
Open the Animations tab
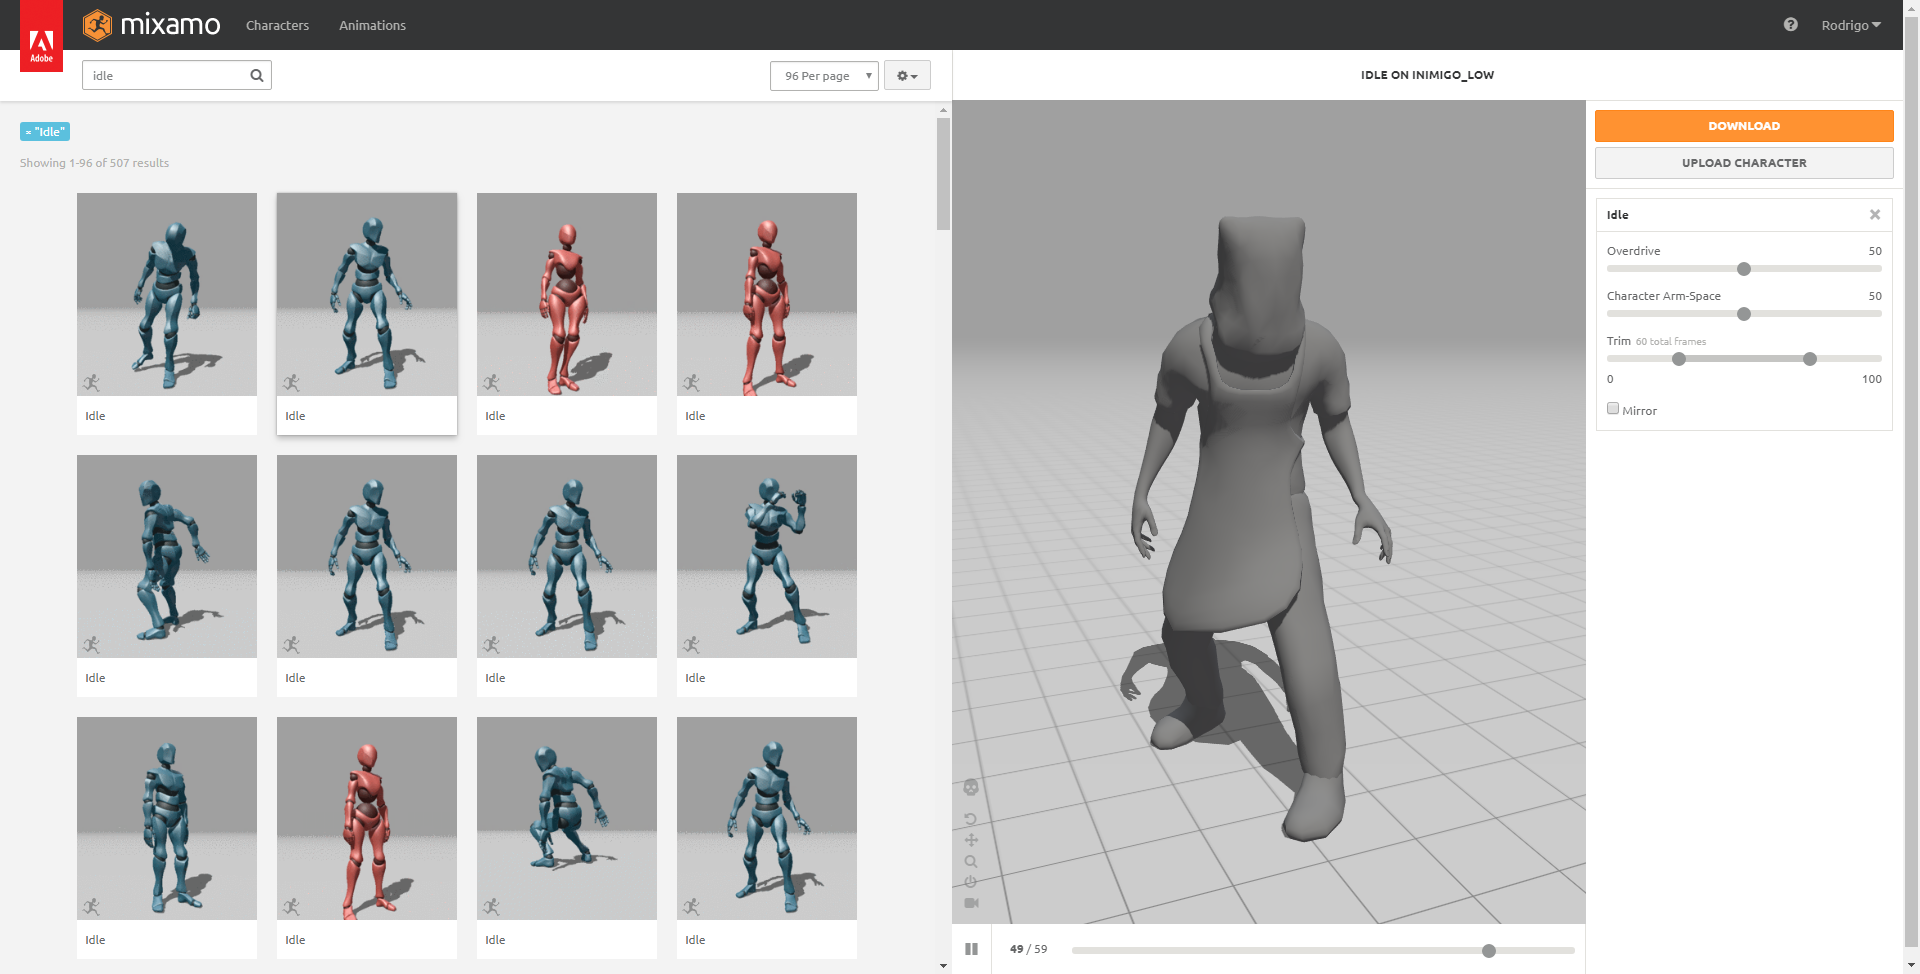coord(372,25)
